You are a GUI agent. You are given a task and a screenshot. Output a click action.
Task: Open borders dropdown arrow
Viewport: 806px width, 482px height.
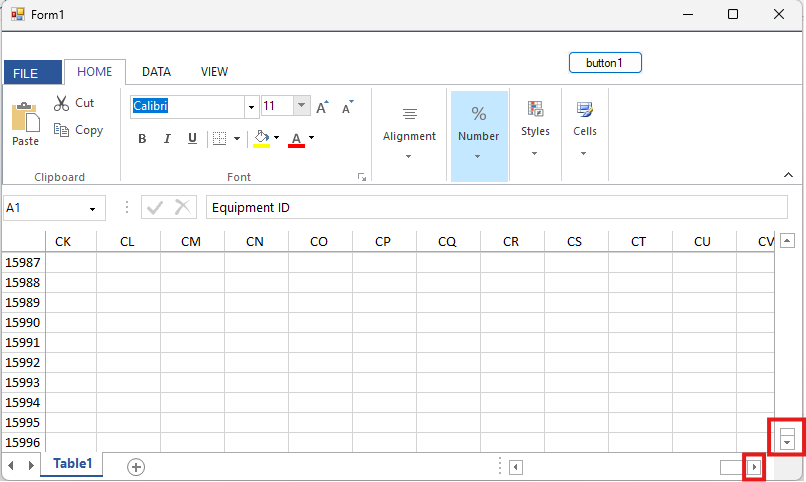pyautogui.click(x=237, y=139)
